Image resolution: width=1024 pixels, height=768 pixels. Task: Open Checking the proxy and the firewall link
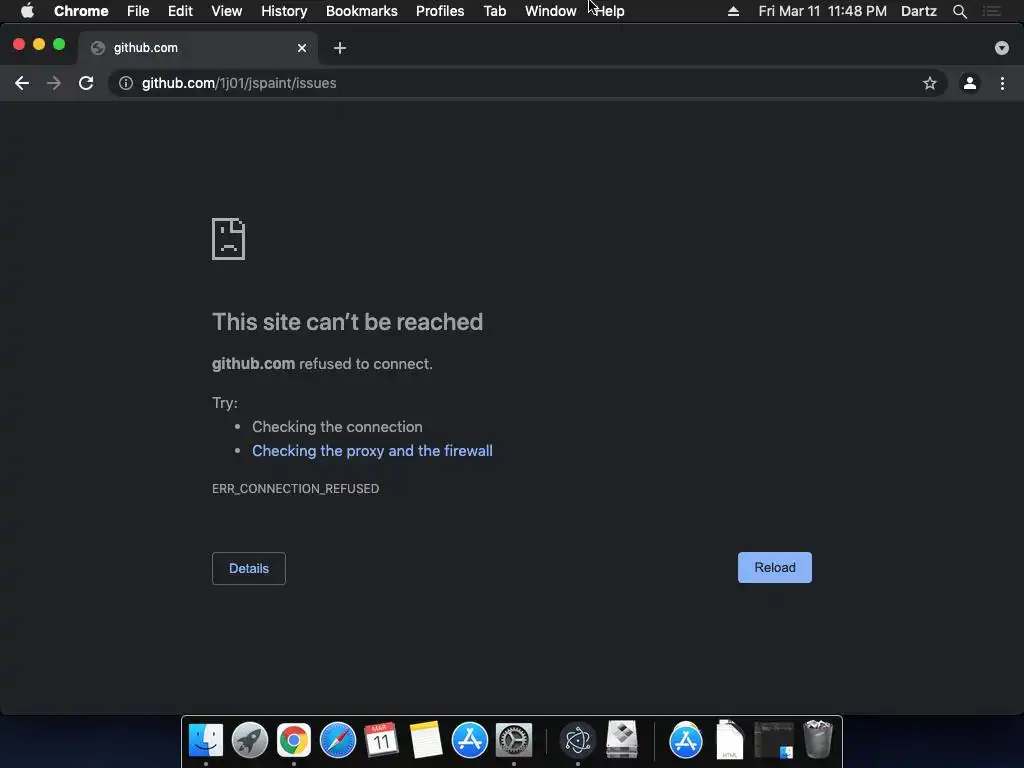coord(372,451)
